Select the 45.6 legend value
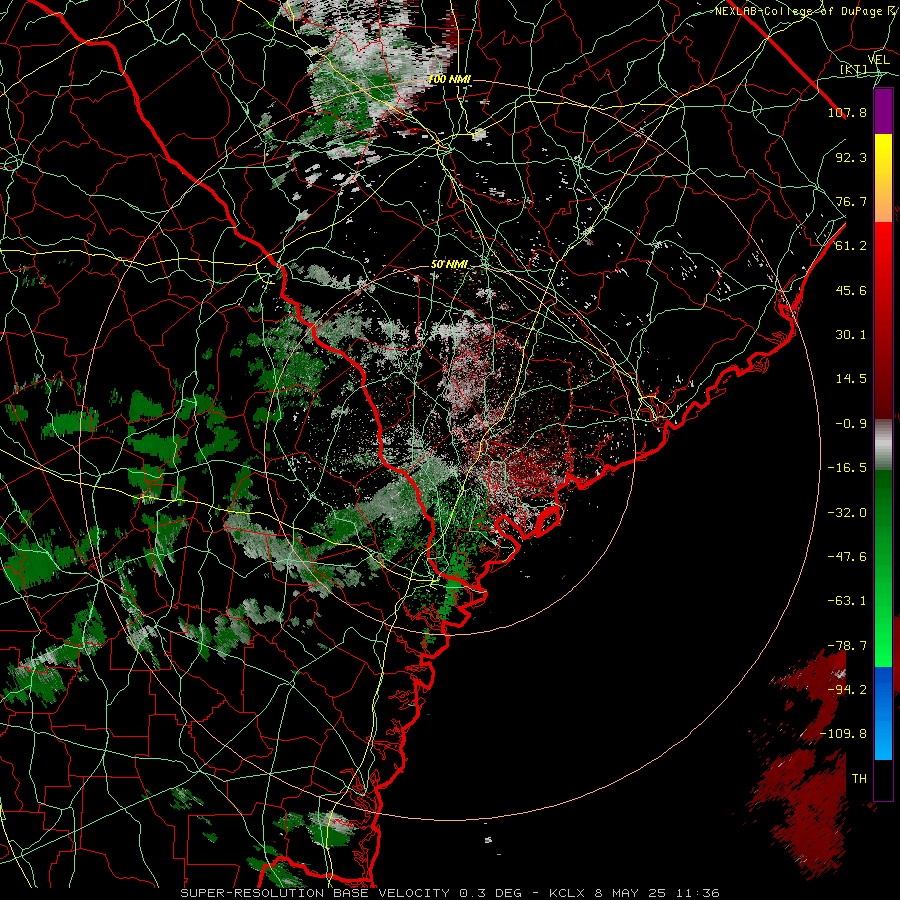 851,290
